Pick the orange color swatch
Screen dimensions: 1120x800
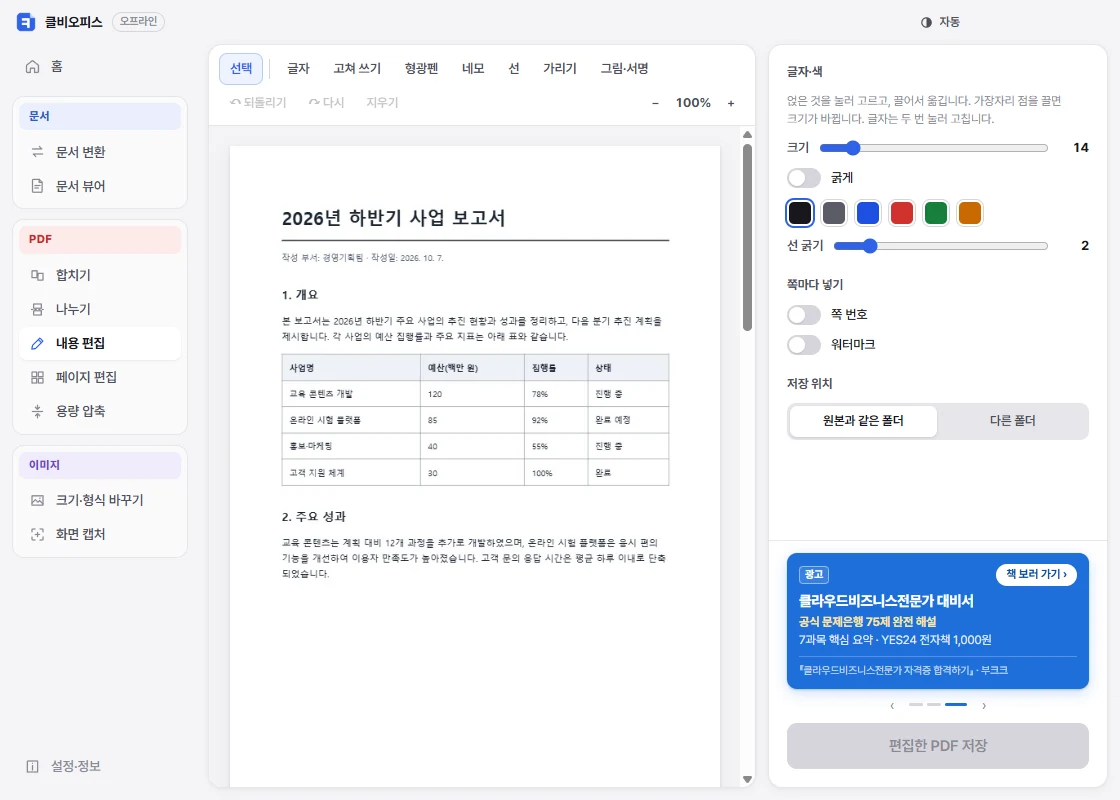(969, 213)
